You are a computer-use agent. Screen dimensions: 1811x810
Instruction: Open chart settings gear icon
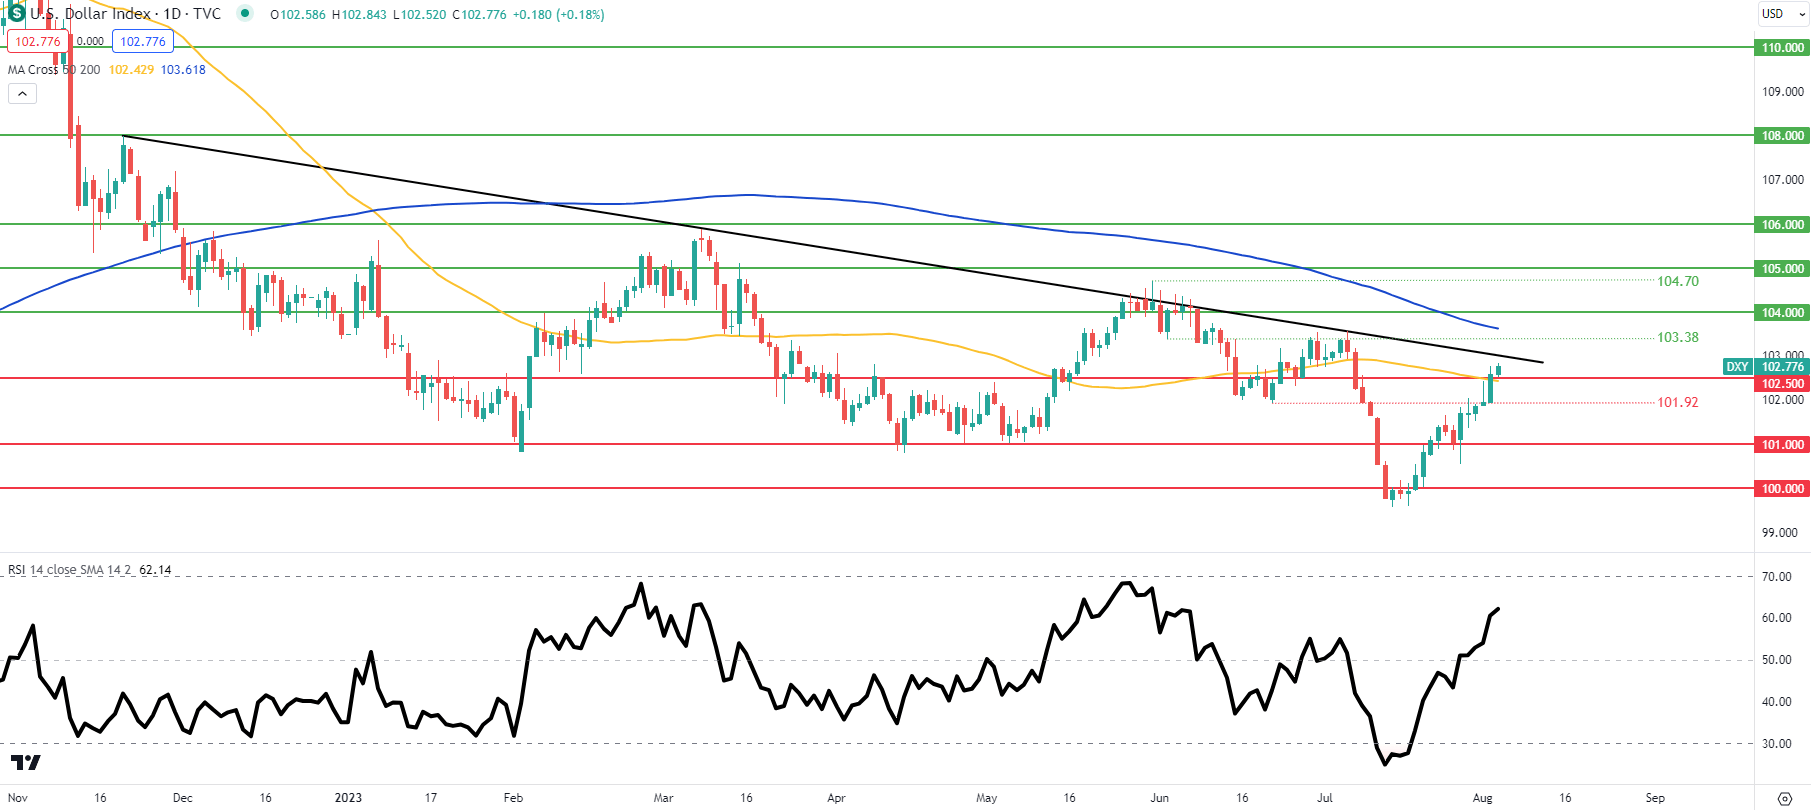[x=1784, y=798]
